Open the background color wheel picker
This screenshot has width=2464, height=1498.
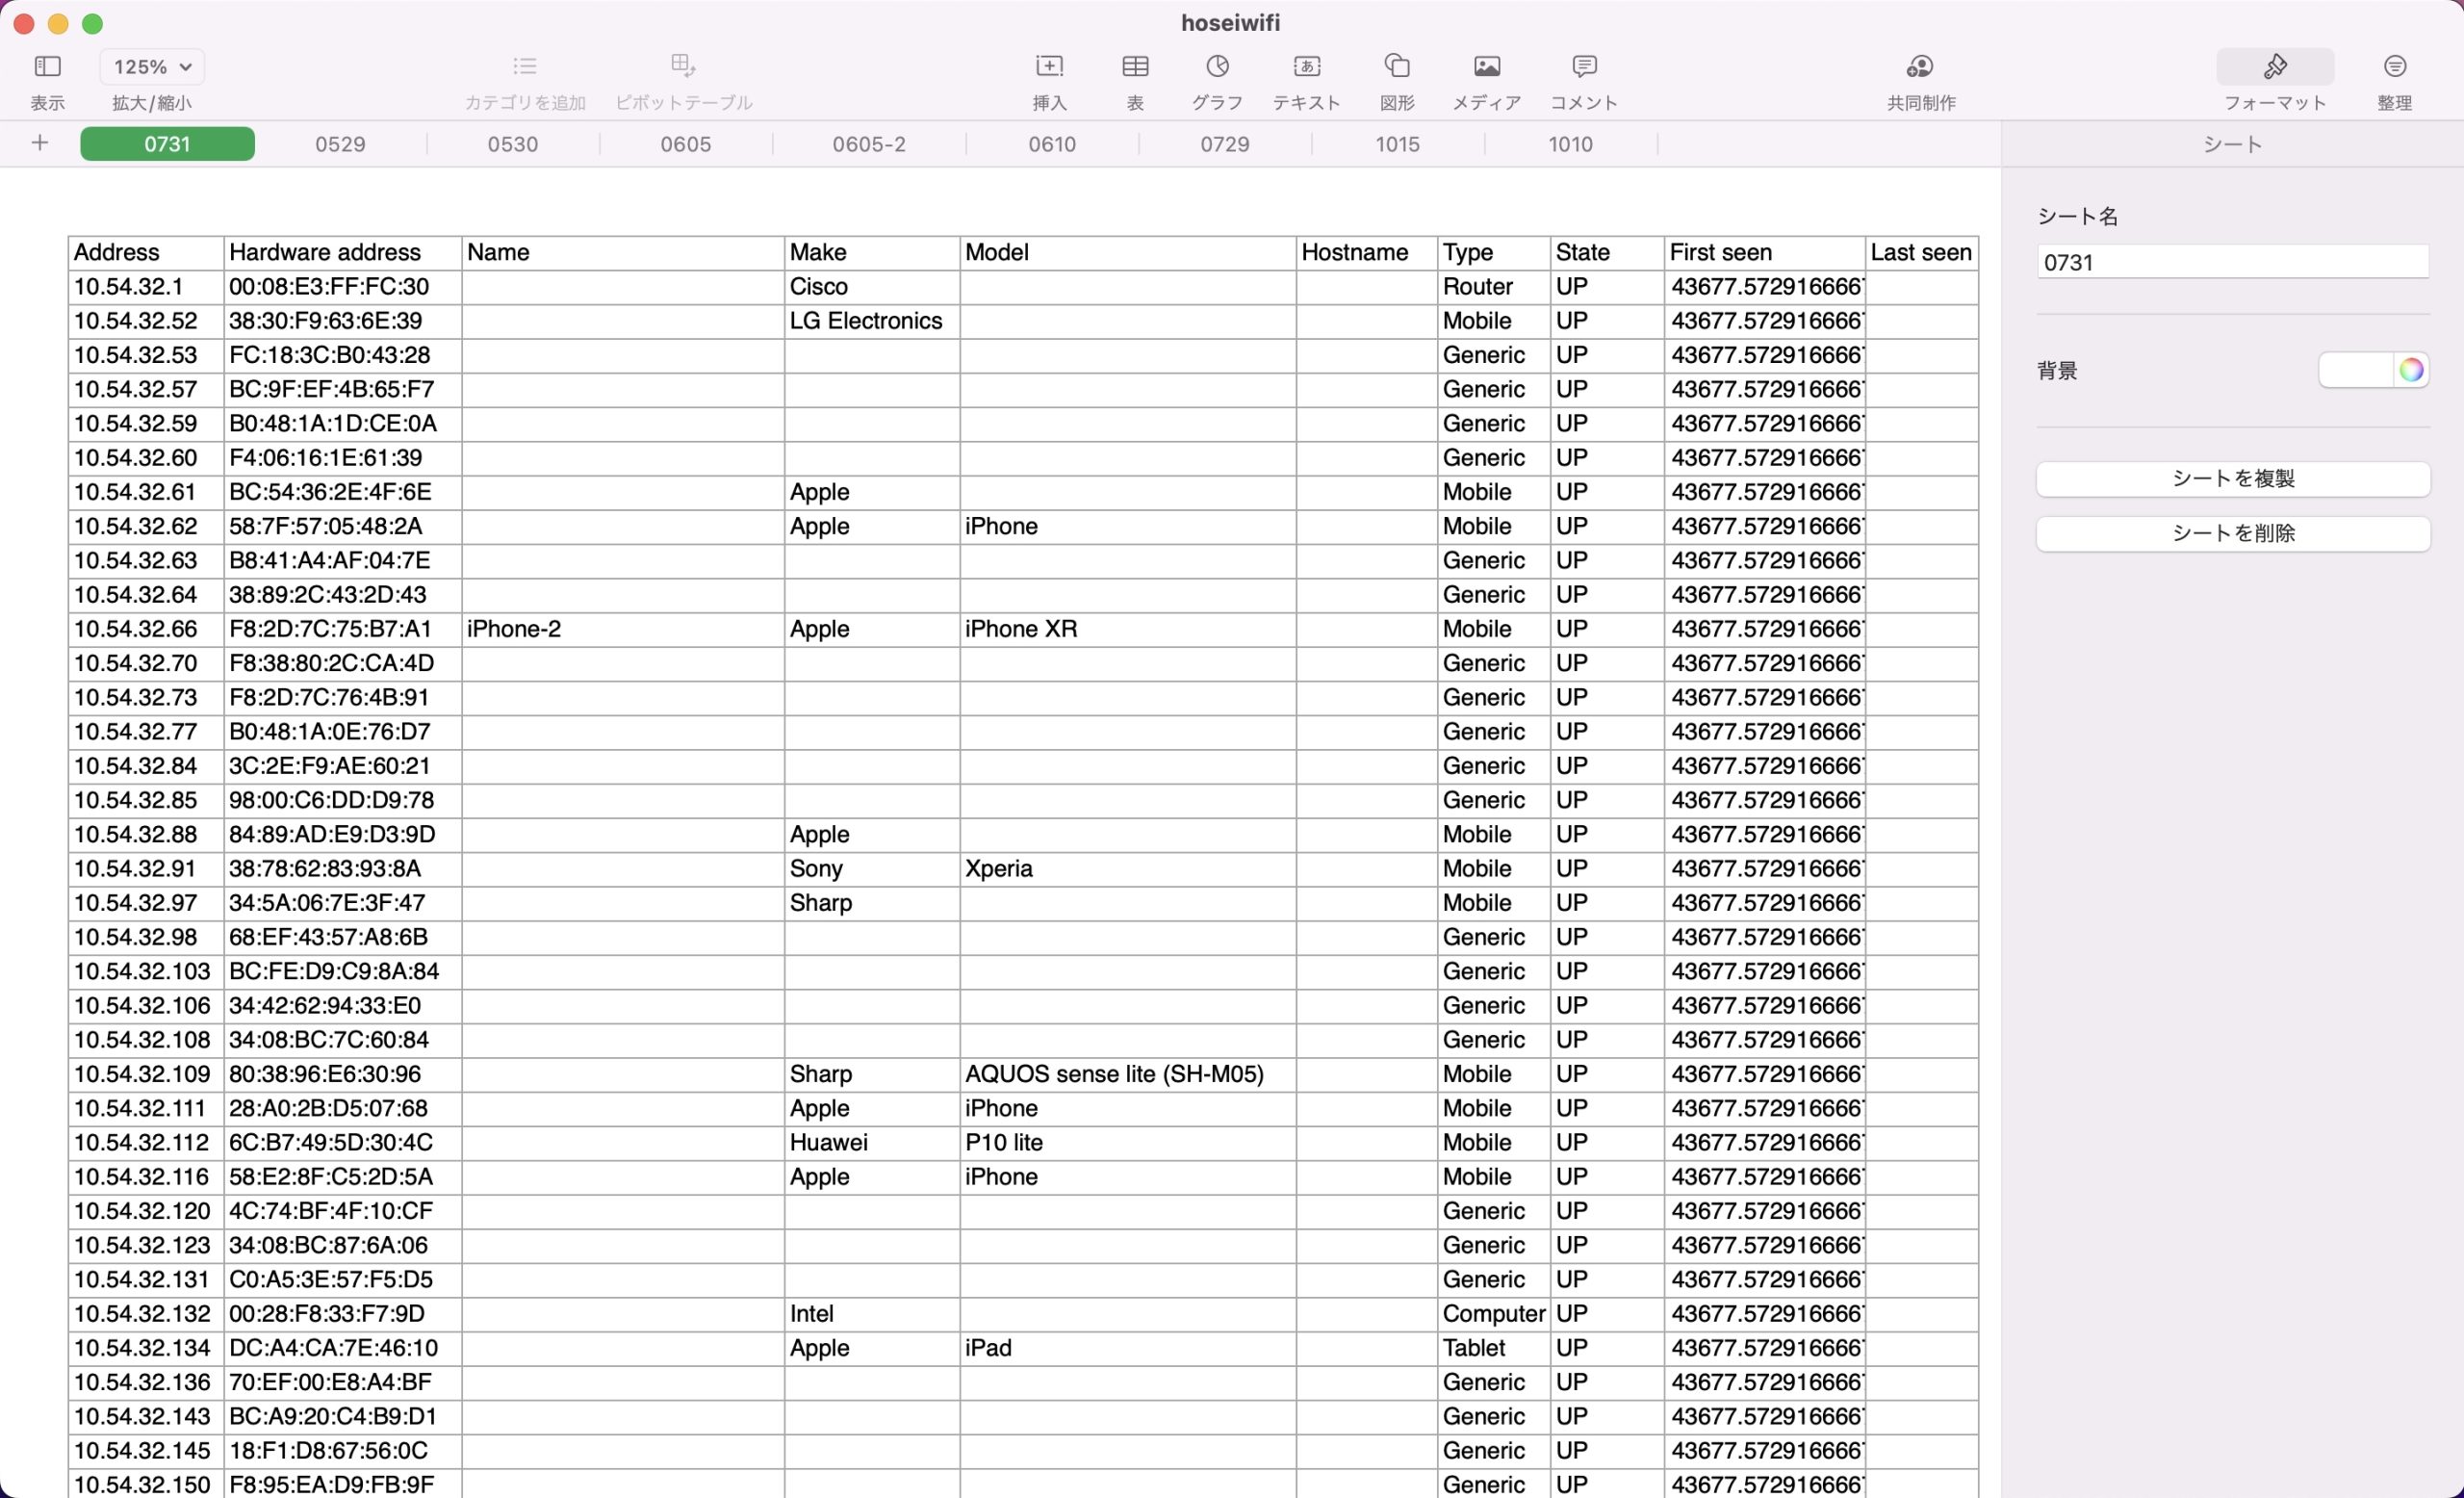pyautogui.click(x=2411, y=370)
